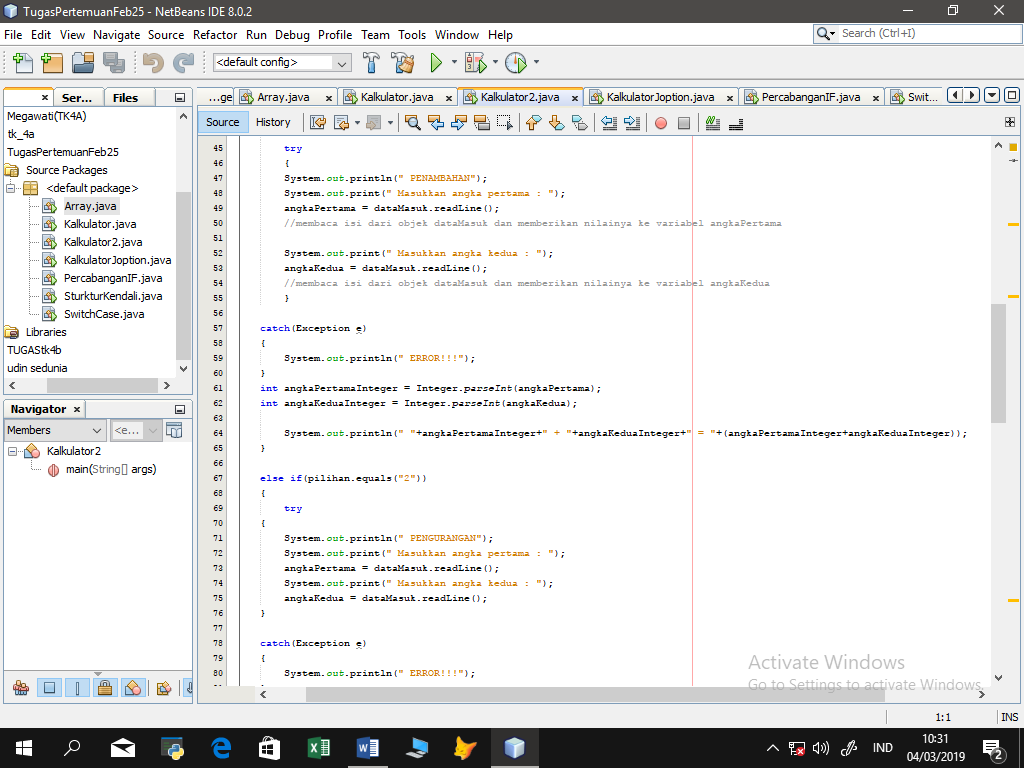Maximize editor window button
Viewport: 1024px width, 768px height.
(1012, 95)
